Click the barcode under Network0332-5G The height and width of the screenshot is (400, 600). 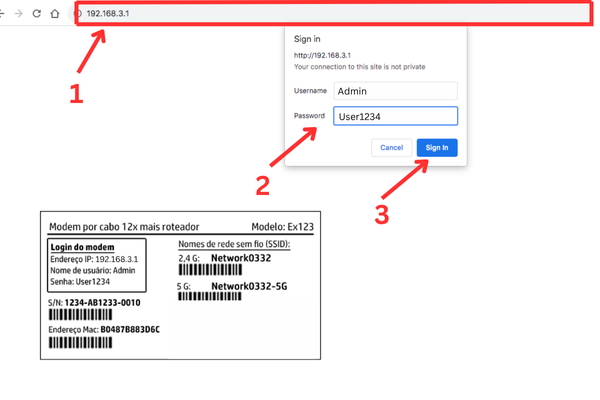[x=210, y=297]
